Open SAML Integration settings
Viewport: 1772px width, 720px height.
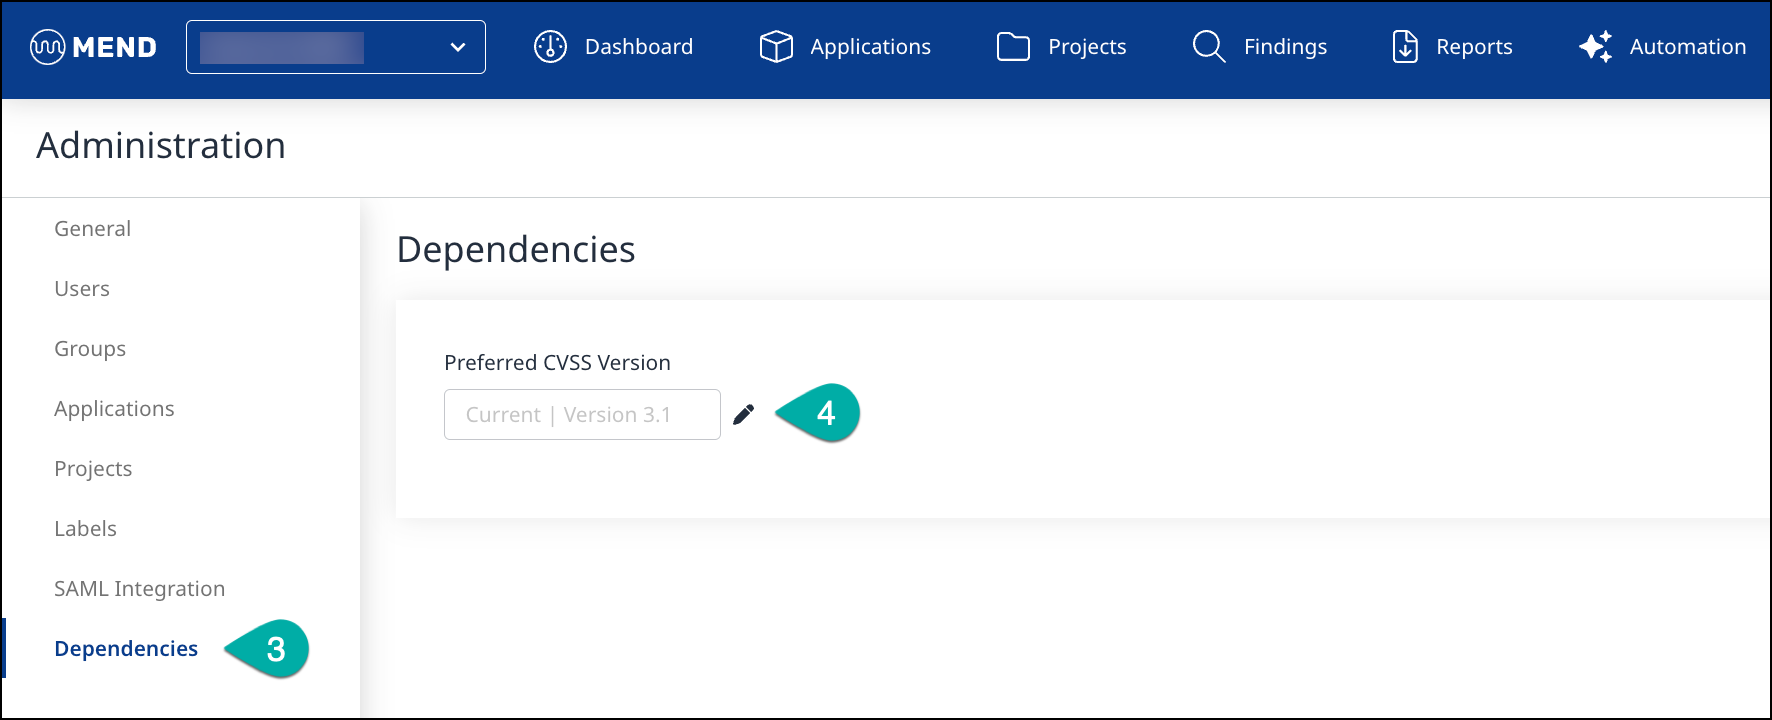[139, 589]
